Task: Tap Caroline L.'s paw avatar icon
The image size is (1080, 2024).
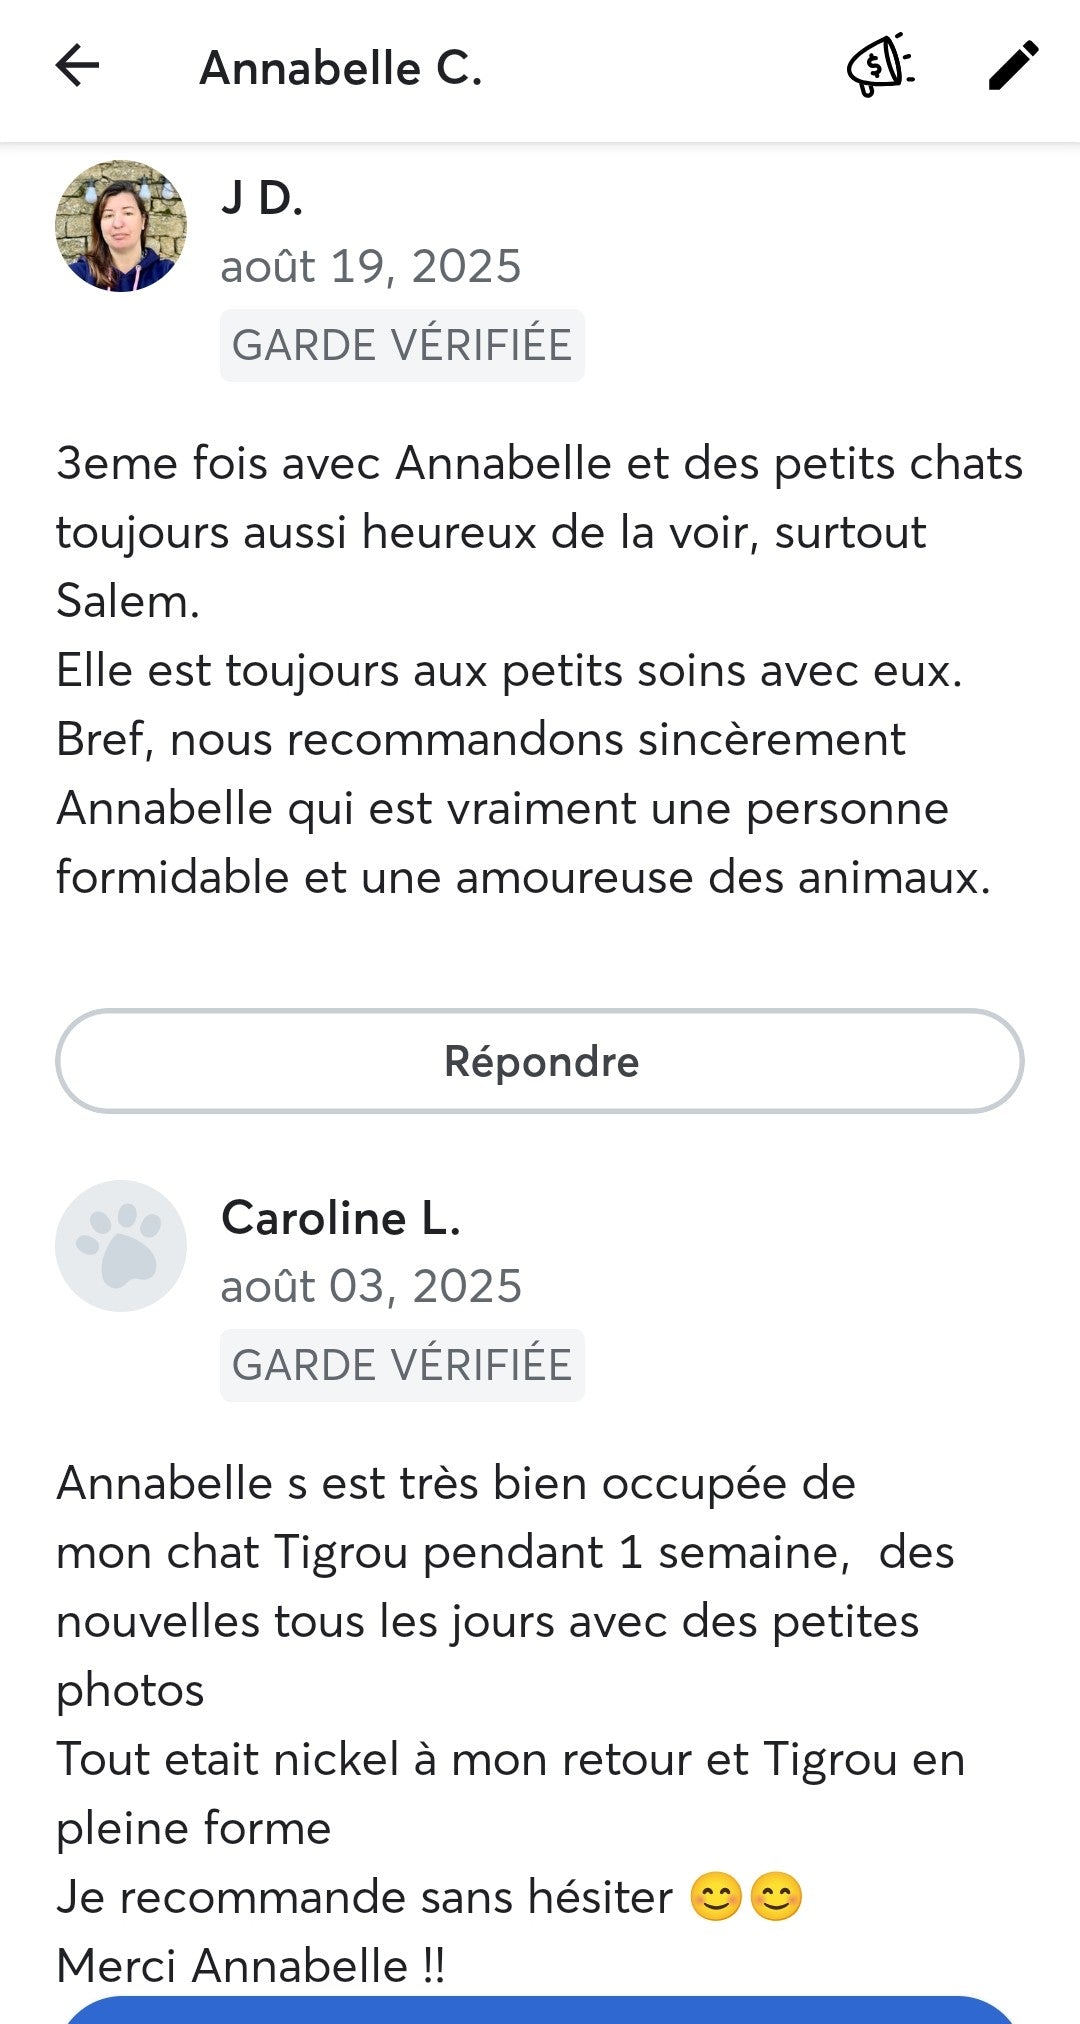Action: (121, 1246)
